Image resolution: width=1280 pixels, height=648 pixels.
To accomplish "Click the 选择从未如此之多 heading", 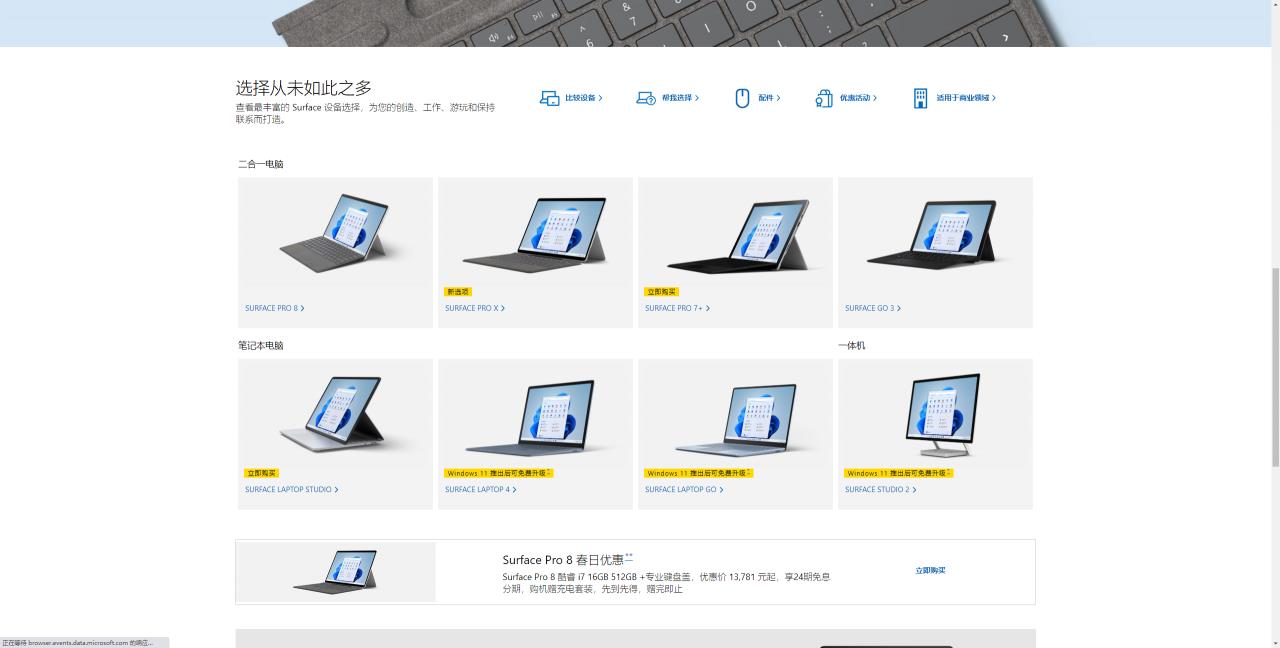I will click(x=304, y=88).
